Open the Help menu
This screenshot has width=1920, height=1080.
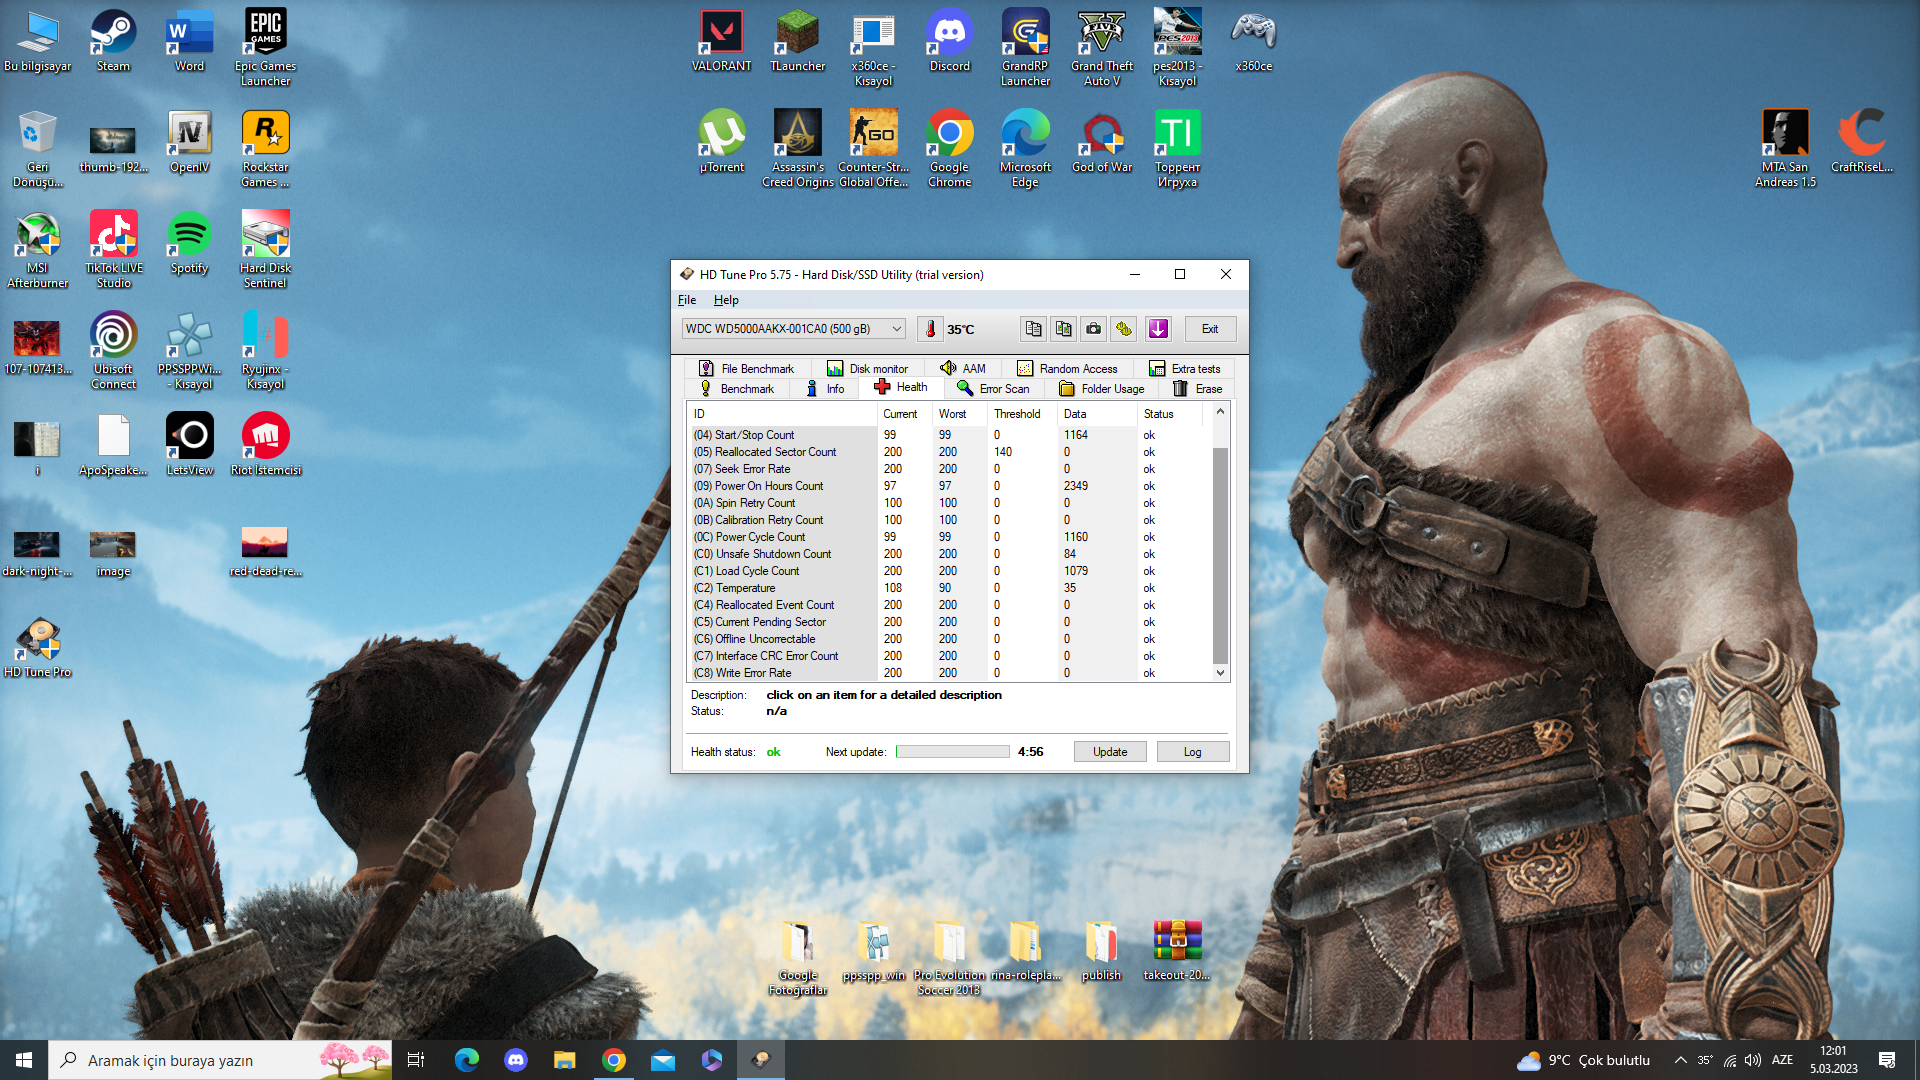[726, 300]
